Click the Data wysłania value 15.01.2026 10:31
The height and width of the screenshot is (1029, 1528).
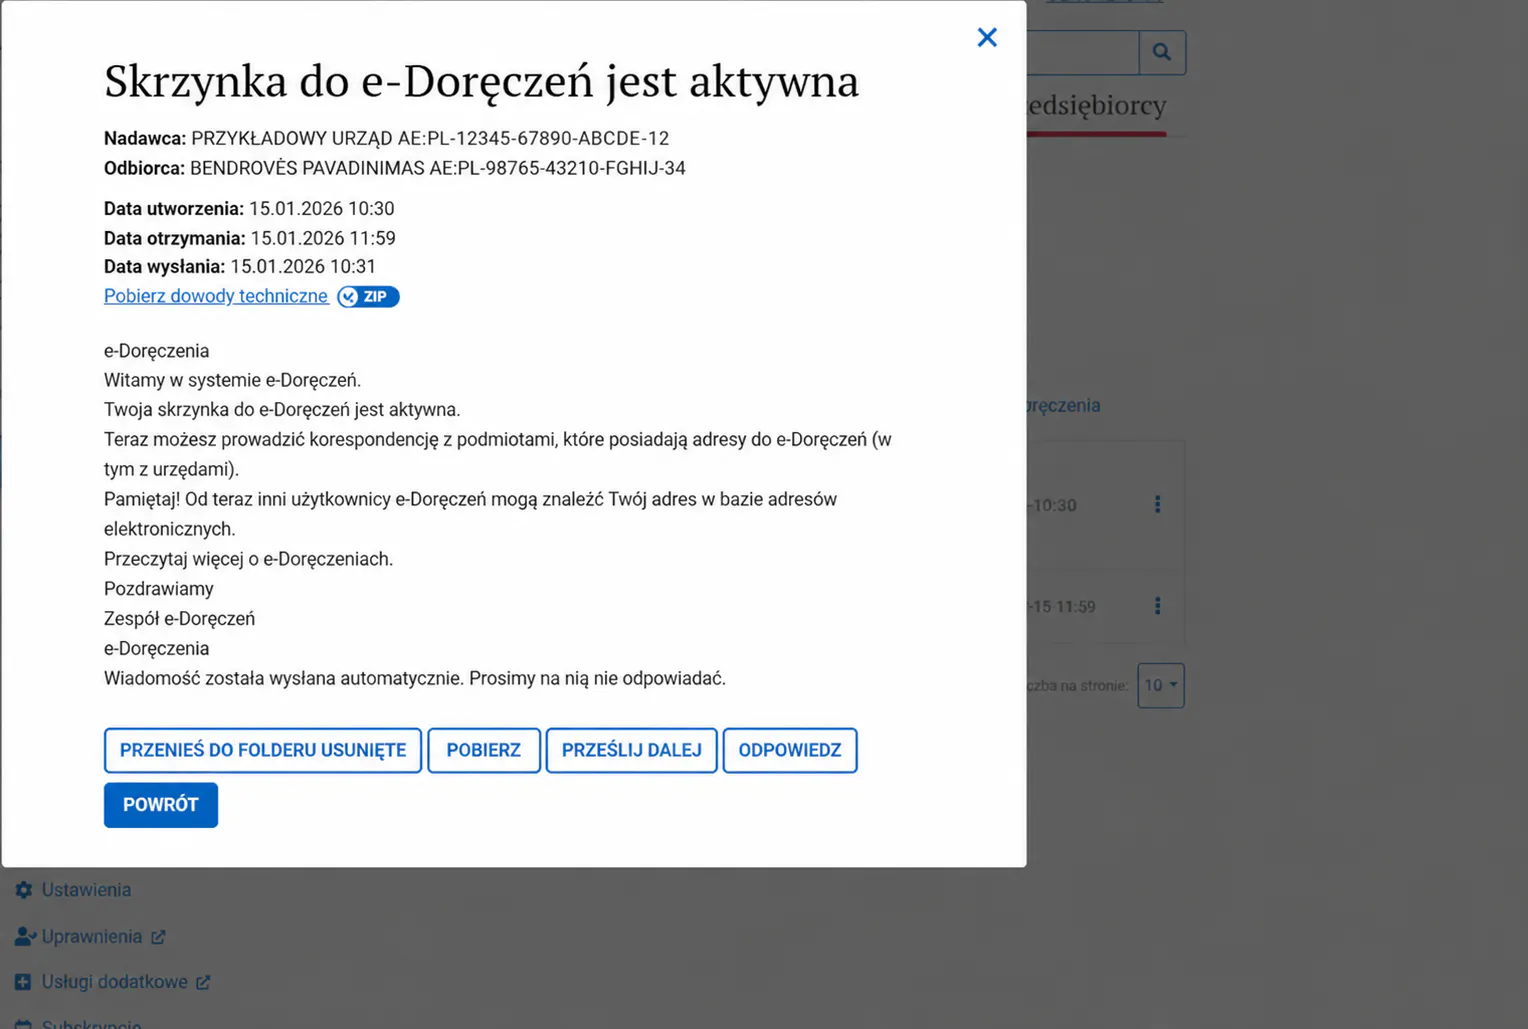(x=303, y=267)
